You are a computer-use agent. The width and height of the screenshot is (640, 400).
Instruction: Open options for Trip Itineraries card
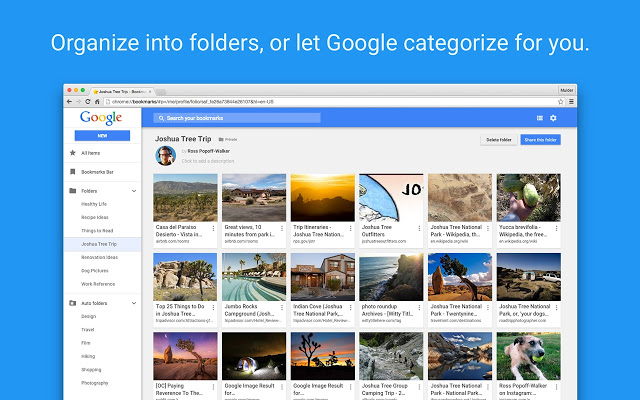[350, 229]
